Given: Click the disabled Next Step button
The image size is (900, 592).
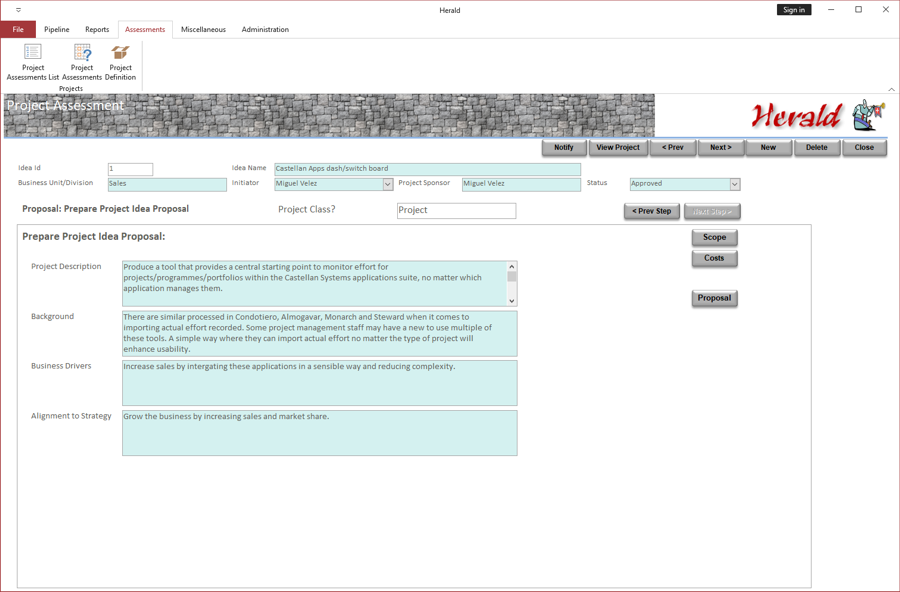Looking at the screenshot, I should 712,211.
